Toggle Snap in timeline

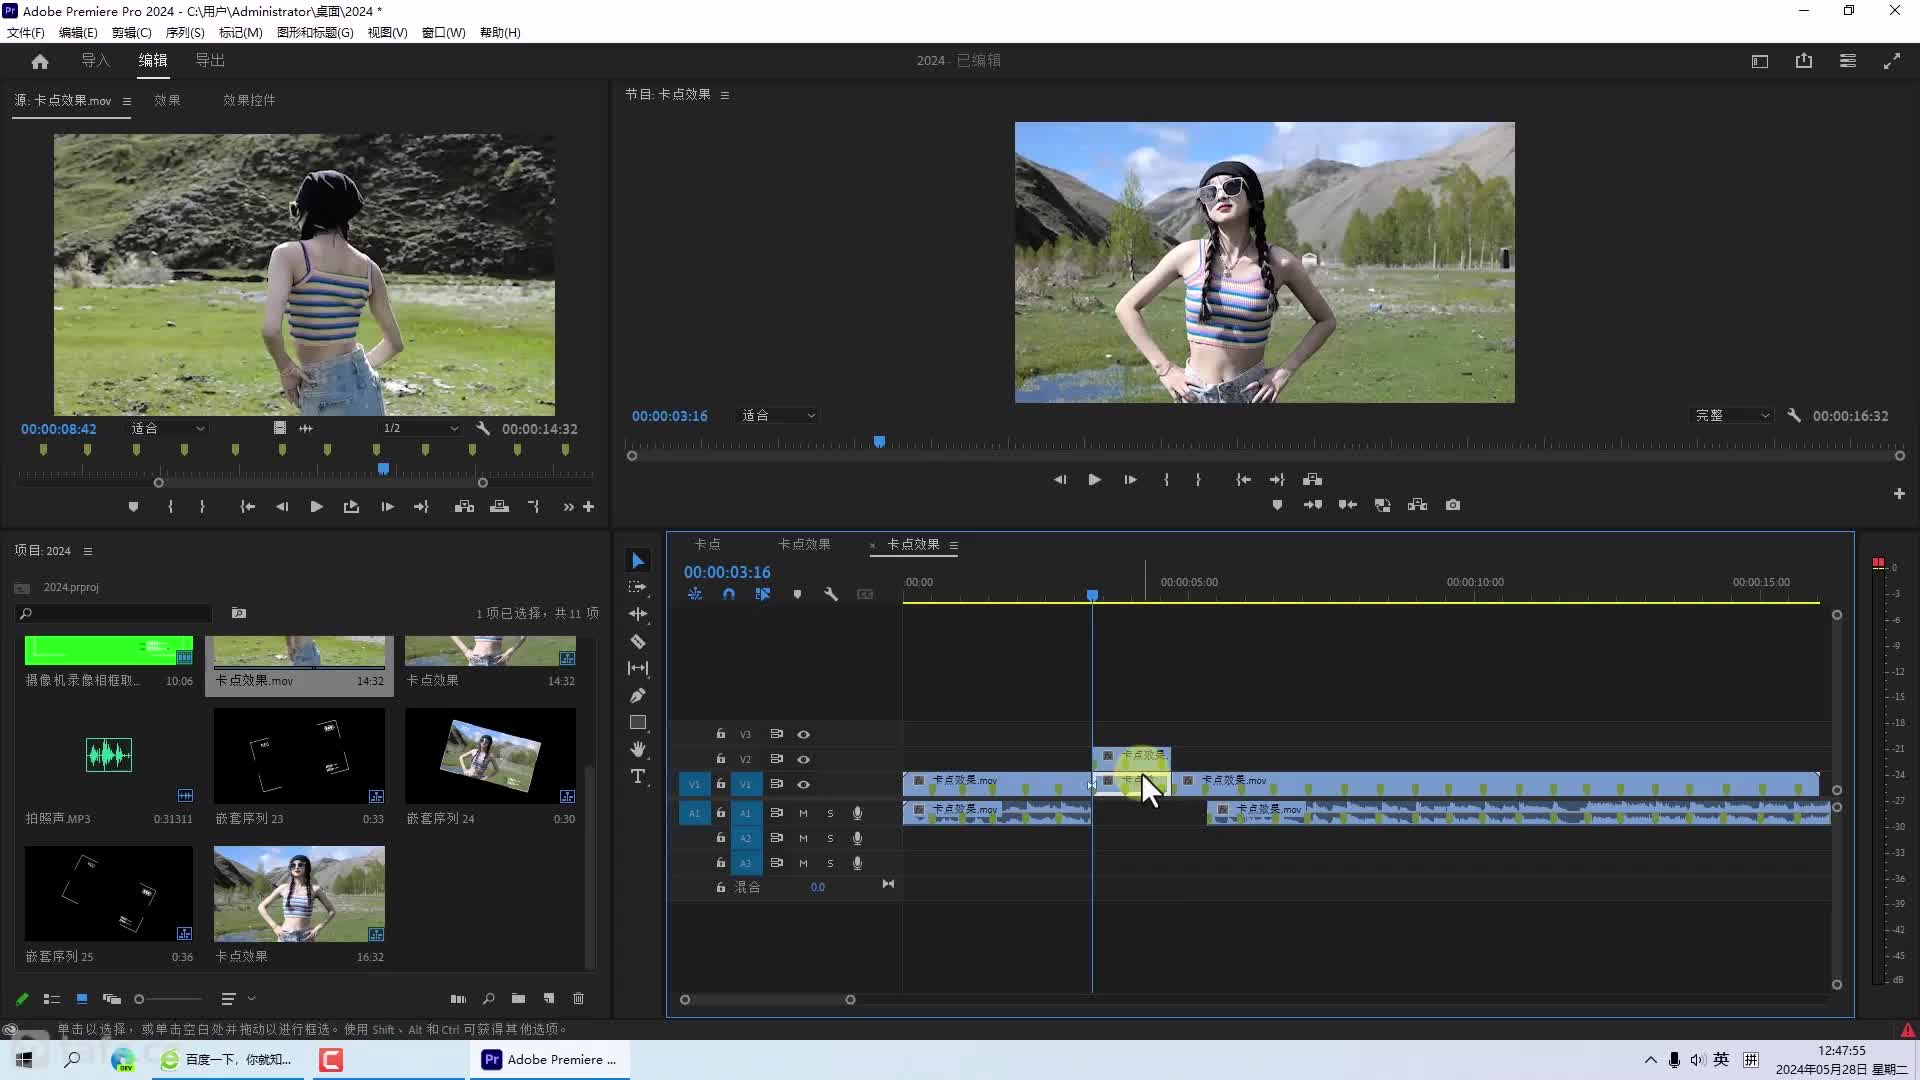[729, 594]
